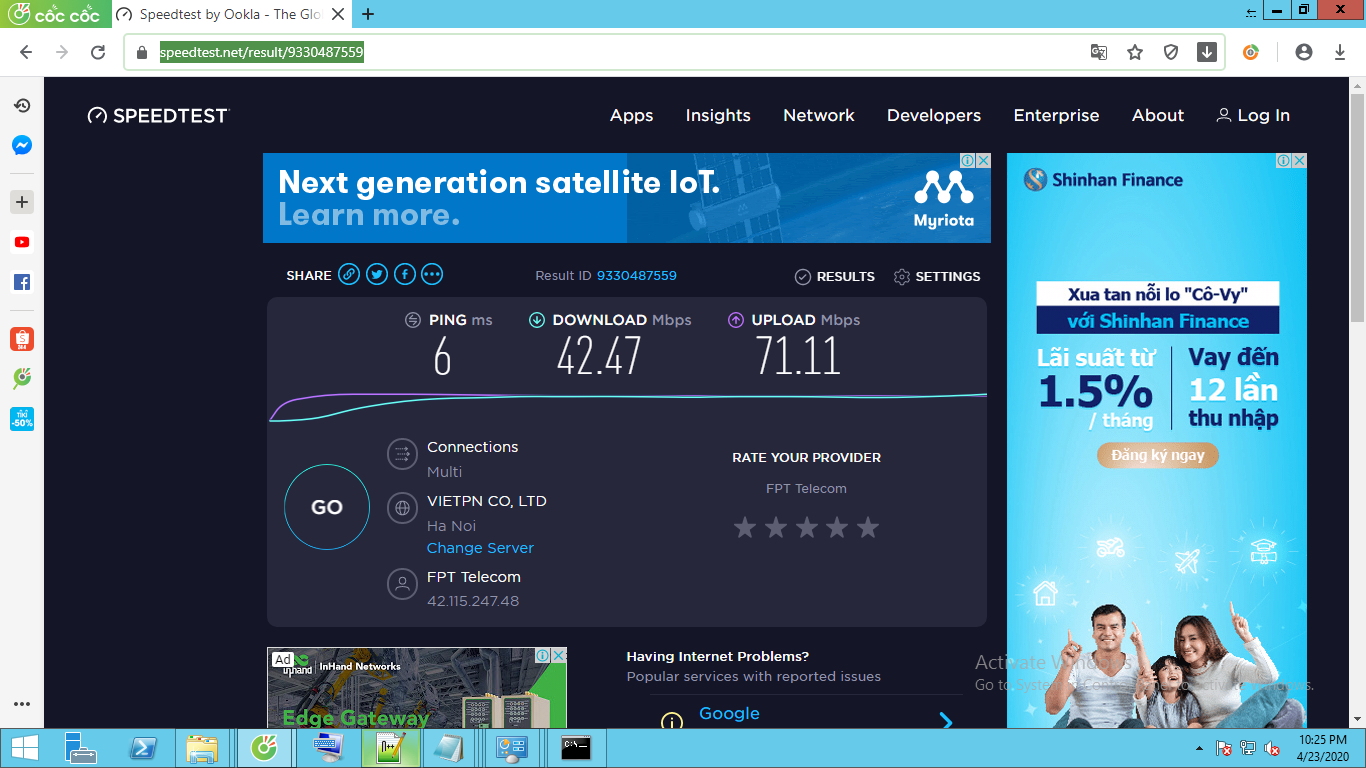This screenshot has width=1366, height=768.
Task: Open a new browser tab
Action: tap(368, 14)
